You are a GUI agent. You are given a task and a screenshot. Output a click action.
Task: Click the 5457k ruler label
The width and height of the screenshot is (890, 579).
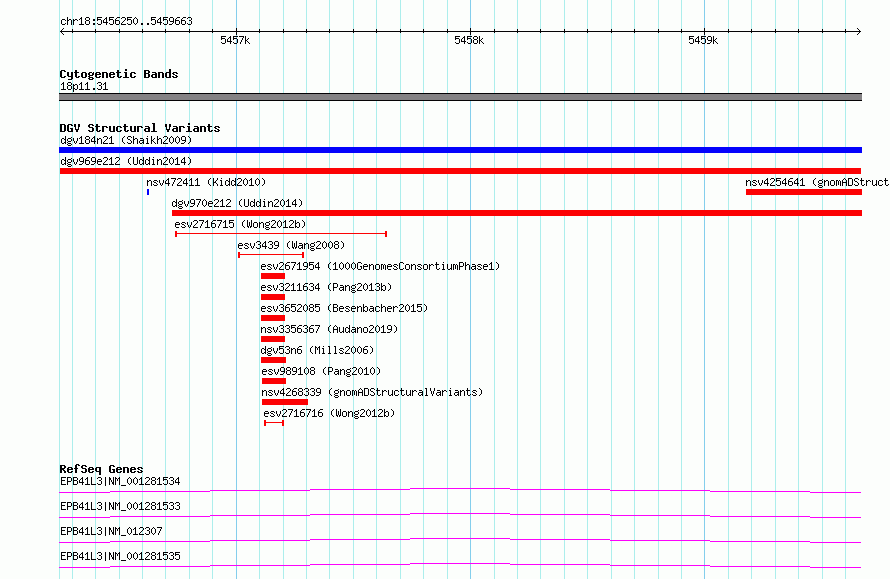tap(235, 40)
